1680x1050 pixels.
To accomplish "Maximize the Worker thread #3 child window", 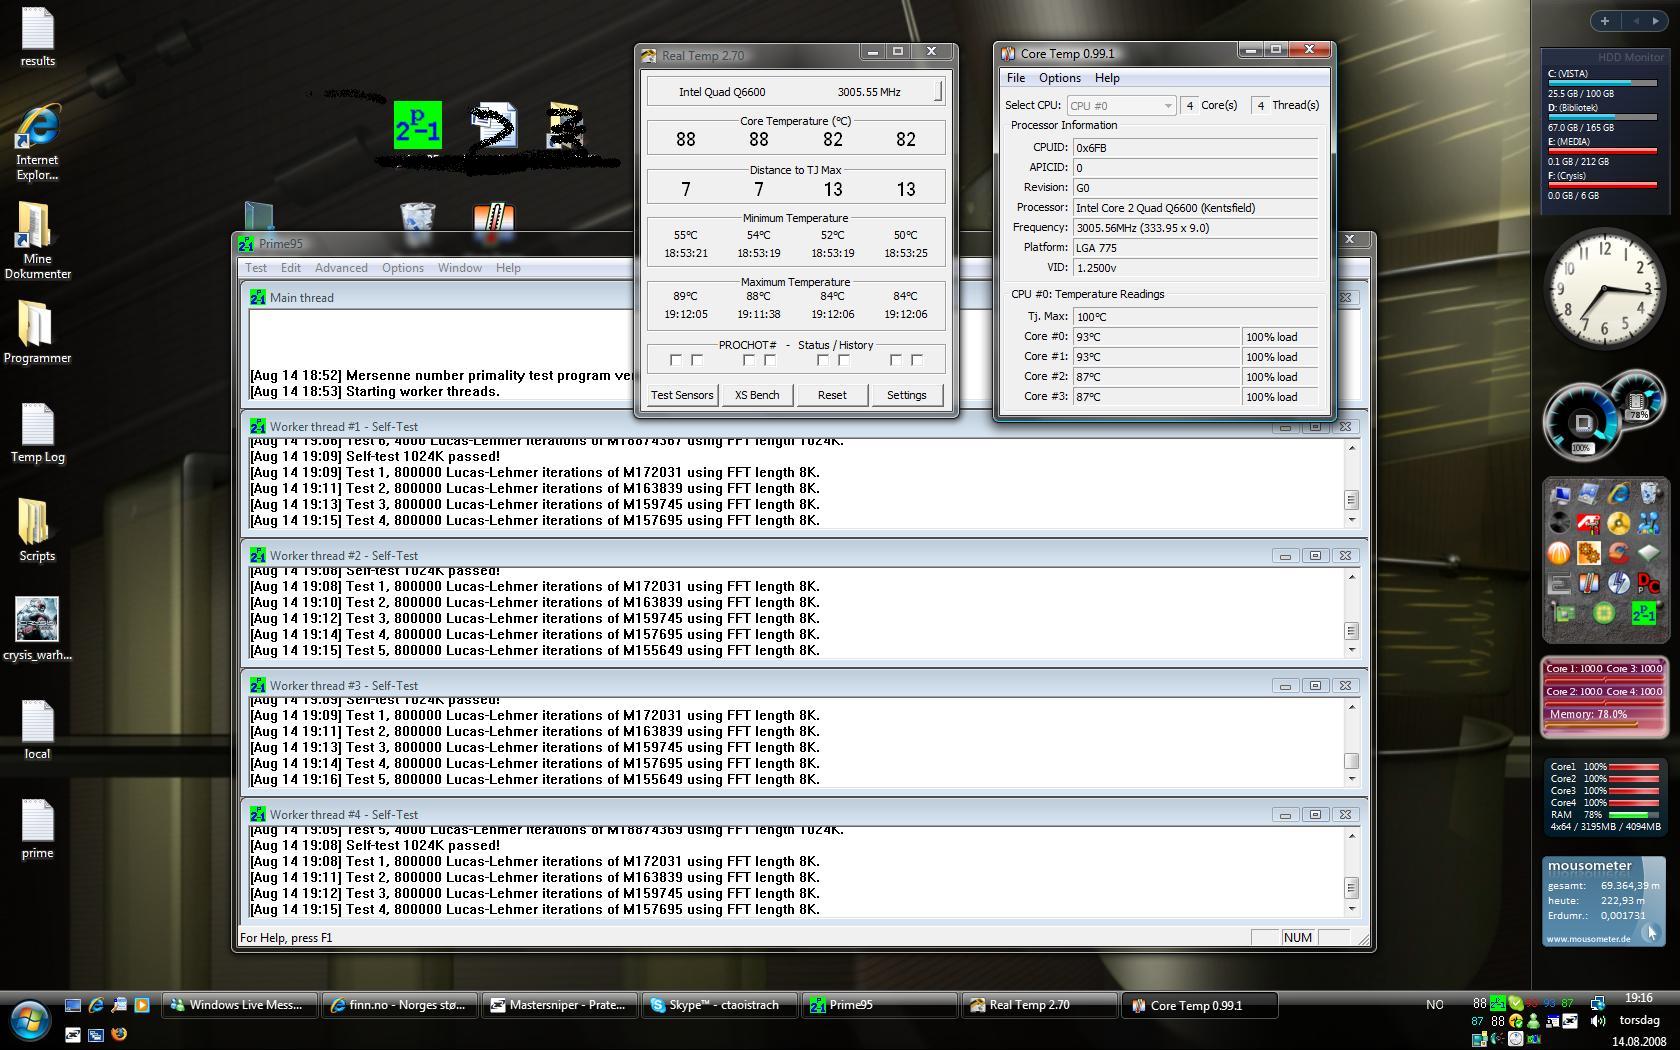I will click(1315, 685).
